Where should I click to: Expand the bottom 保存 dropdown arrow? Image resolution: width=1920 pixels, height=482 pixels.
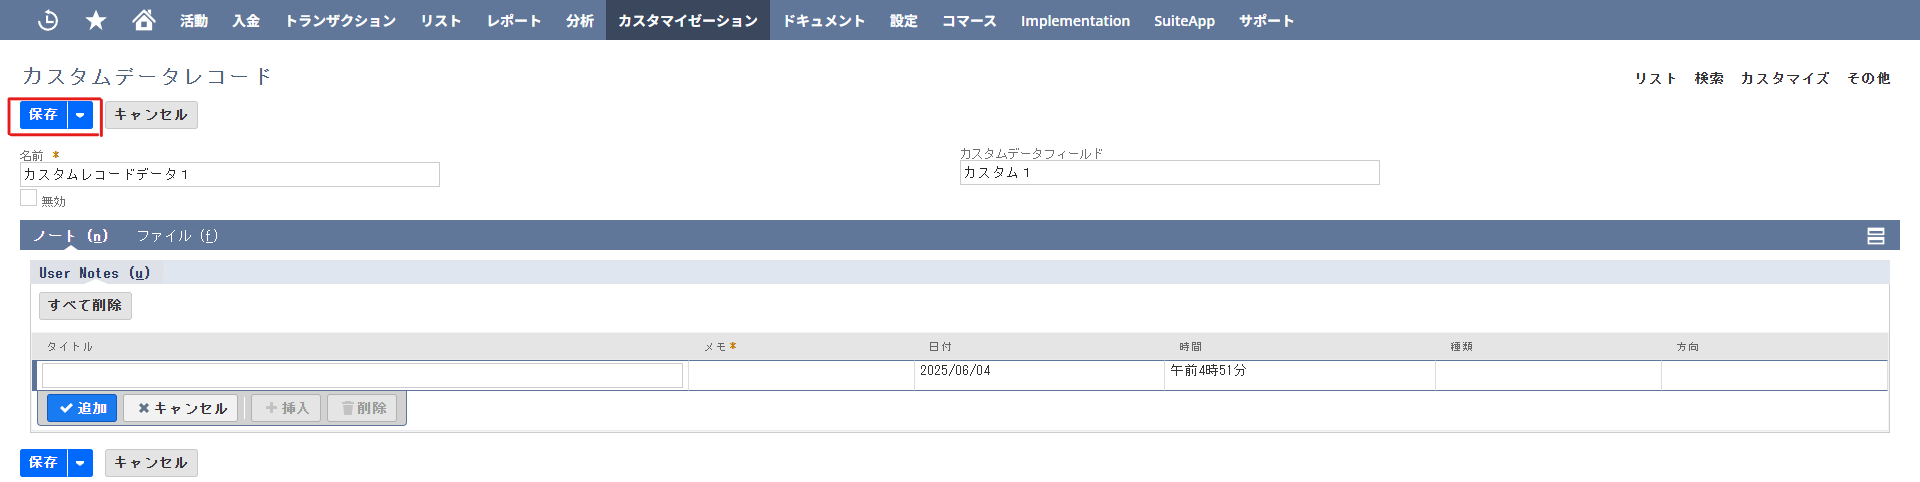(x=80, y=463)
